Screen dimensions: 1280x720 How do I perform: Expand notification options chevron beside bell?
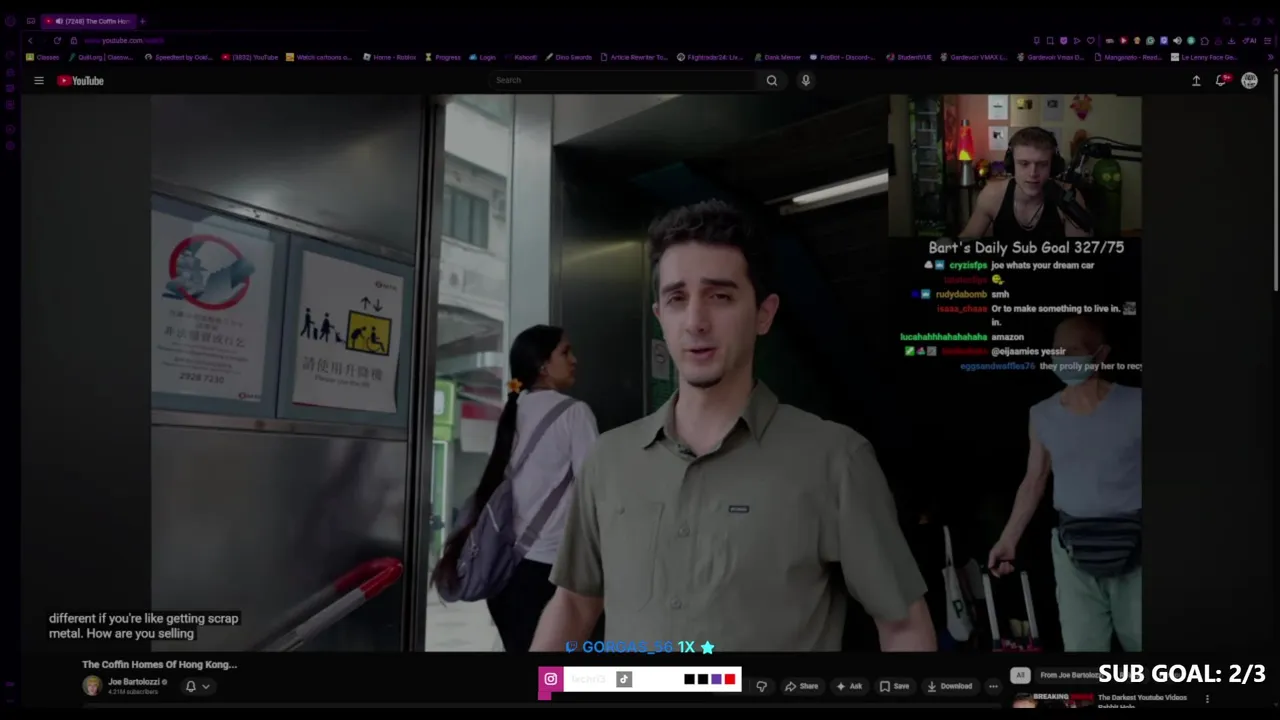click(x=206, y=686)
